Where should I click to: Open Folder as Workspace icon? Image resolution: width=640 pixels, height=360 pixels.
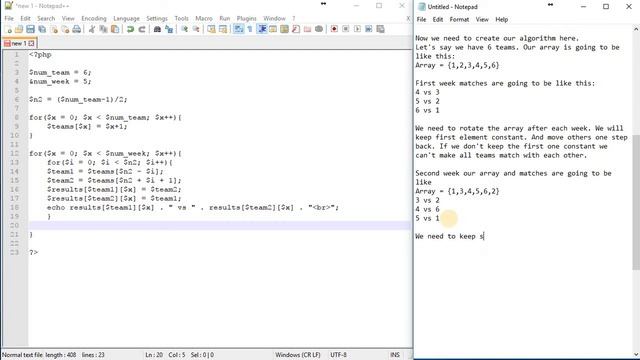click(307, 29)
